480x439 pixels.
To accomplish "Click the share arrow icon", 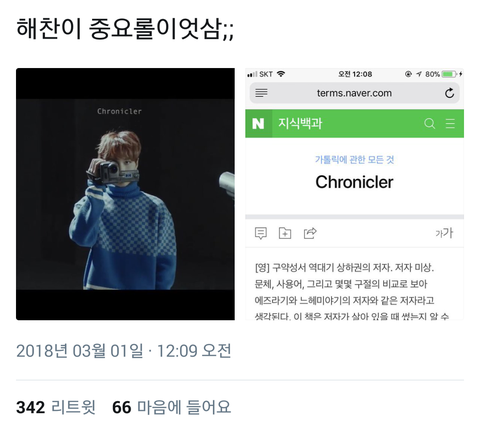I will (x=310, y=233).
